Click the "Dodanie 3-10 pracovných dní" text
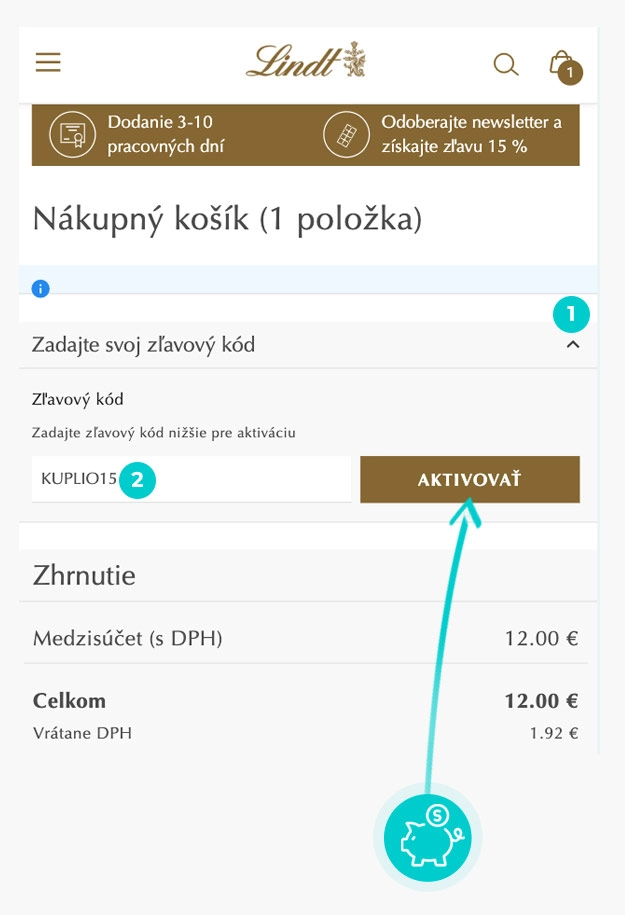 tap(166, 135)
